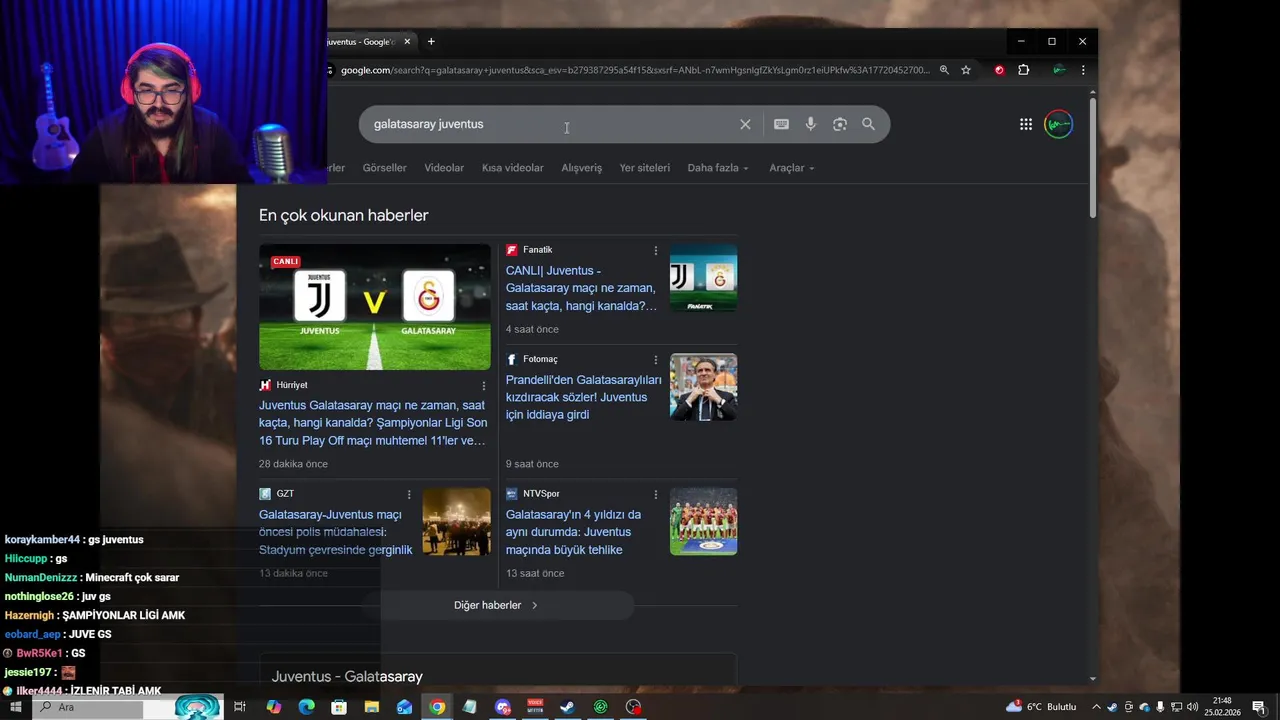Click the Chrome address bar URL
Viewport: 1280px width, 720px height.
[635, 70]
